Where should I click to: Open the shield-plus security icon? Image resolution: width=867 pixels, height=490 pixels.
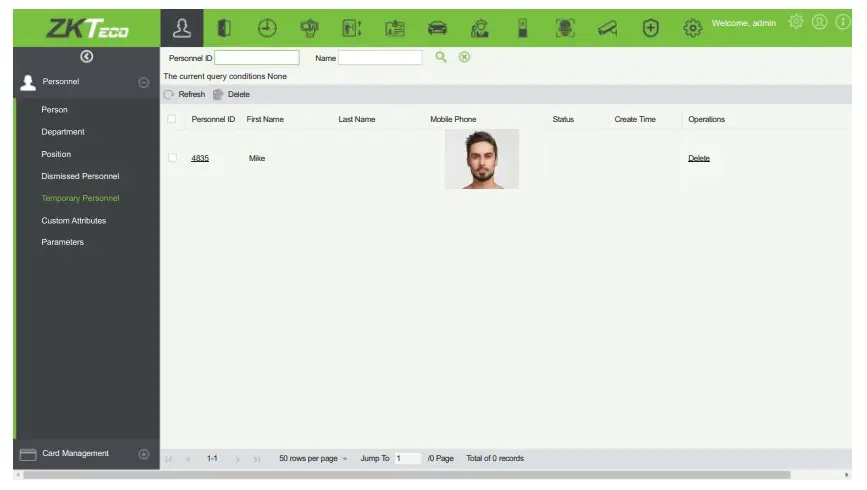[651, 28]
